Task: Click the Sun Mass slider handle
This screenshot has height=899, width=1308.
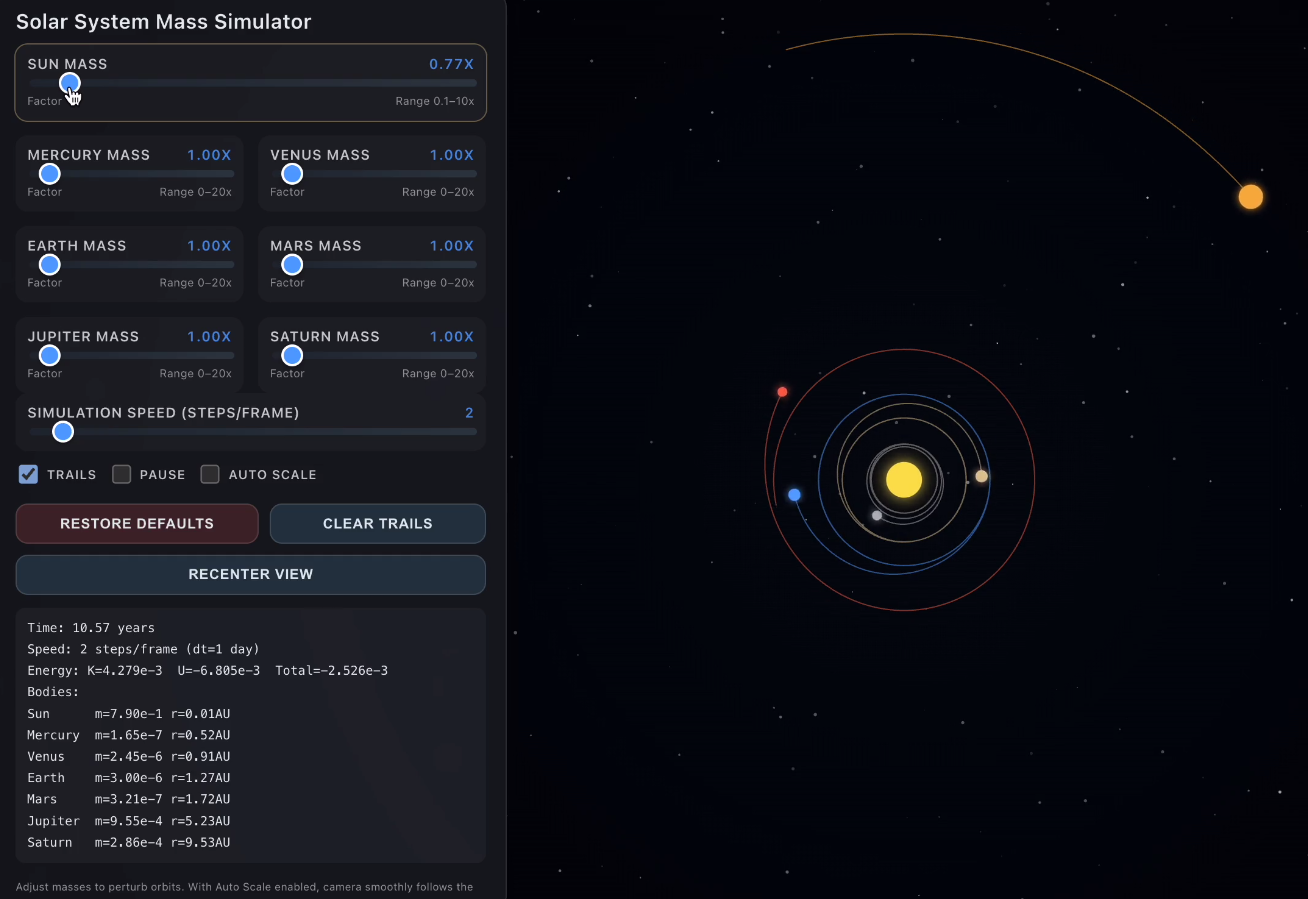Action: 69,83
